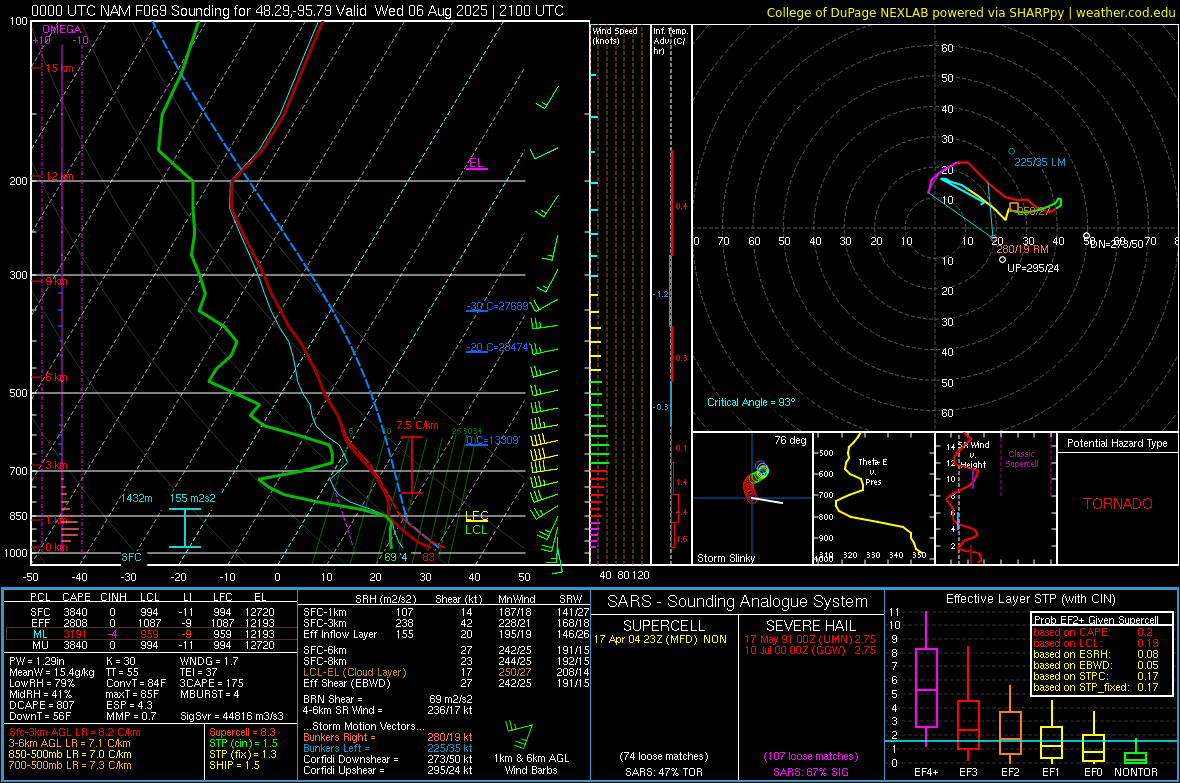
Task: Click the SARS - Sounding Analogue System title
Action: tap(738, 602)
